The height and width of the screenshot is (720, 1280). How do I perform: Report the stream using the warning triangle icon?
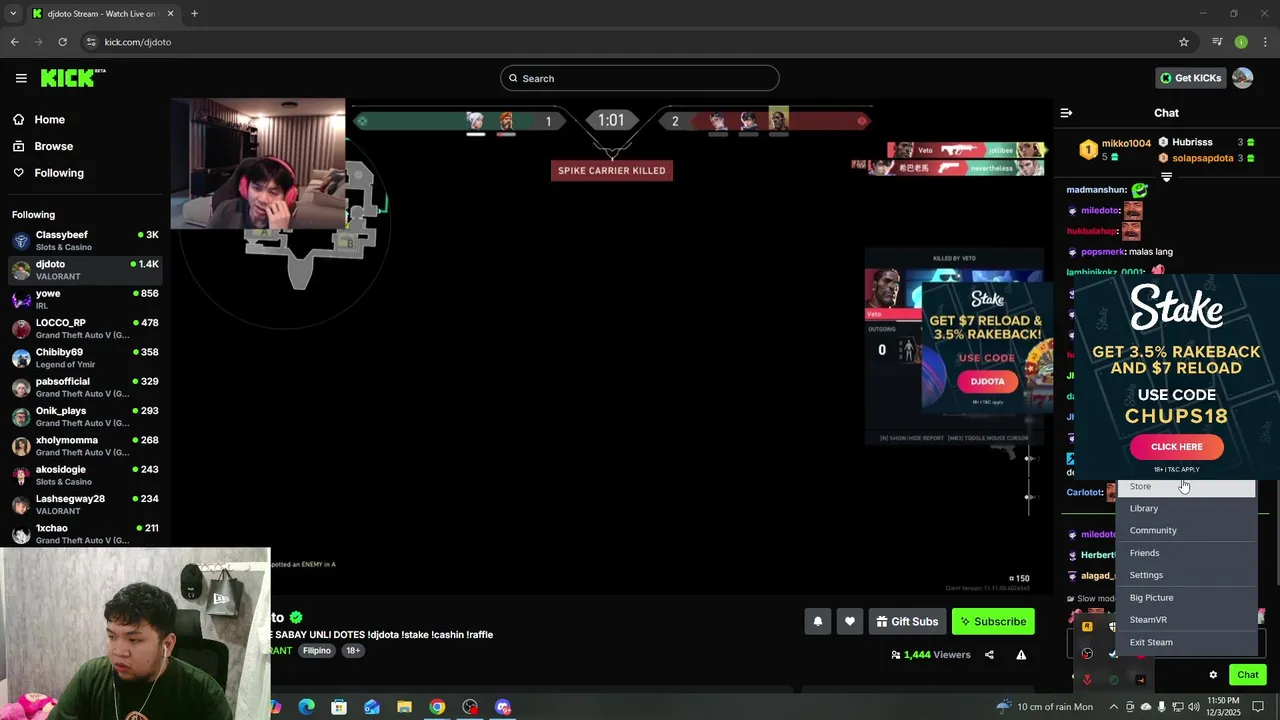[1021, 655]
